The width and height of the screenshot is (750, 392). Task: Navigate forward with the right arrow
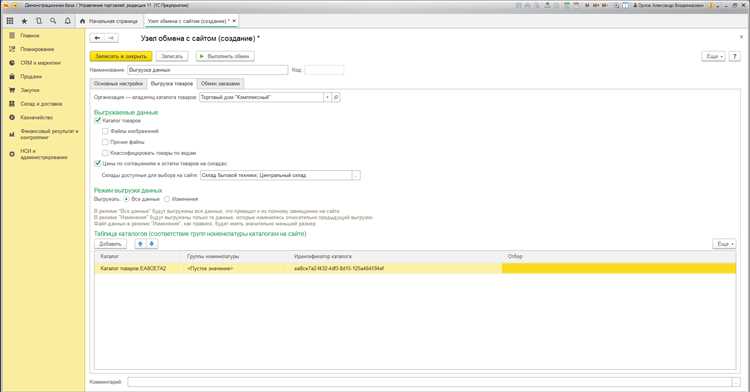(x=111, y=38)
